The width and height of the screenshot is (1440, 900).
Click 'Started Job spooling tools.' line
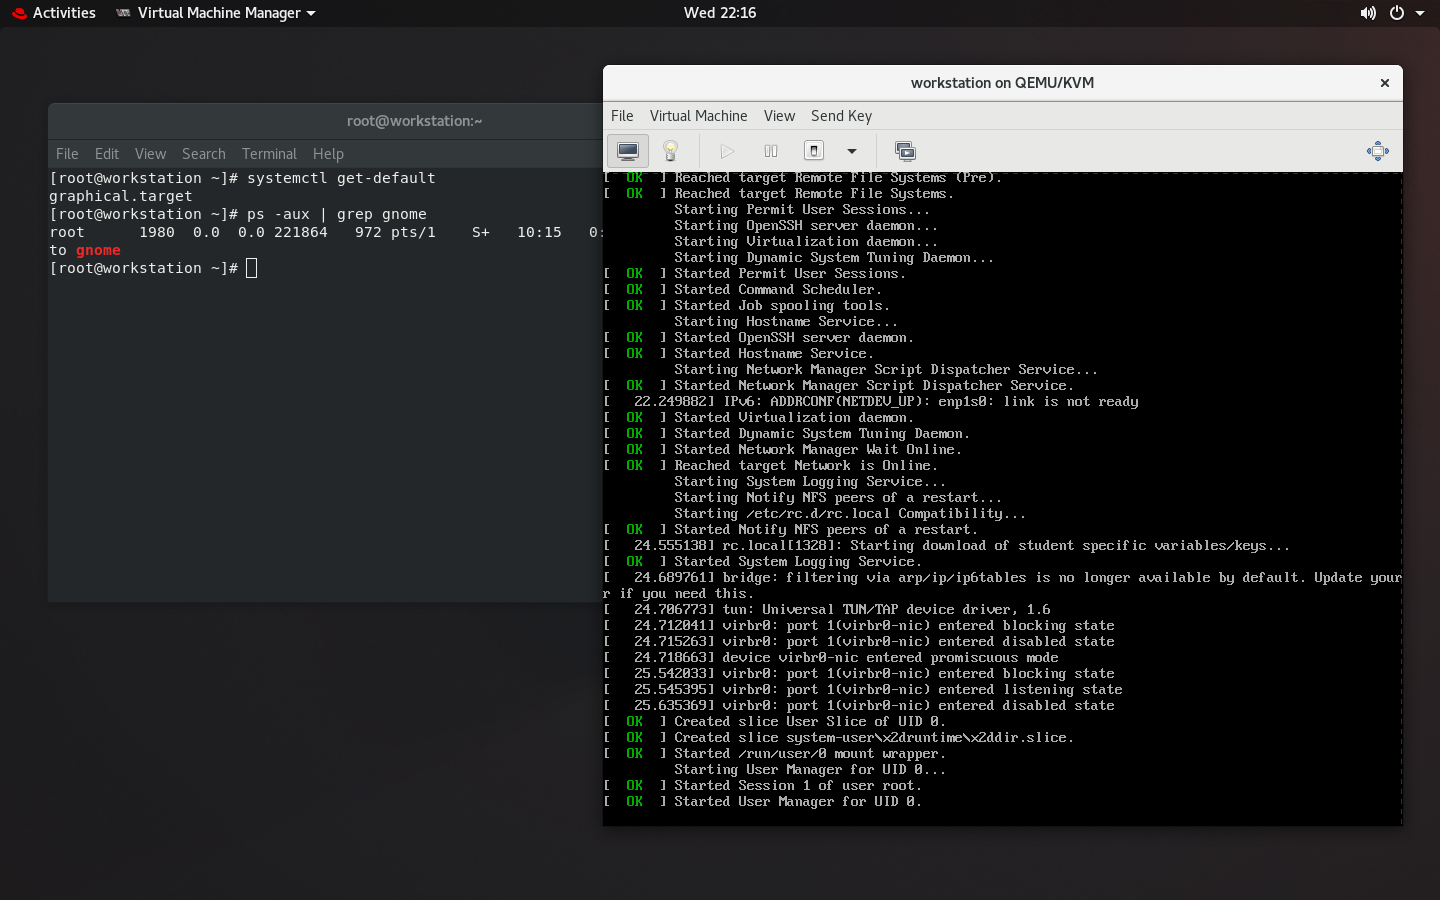point(781,305)
